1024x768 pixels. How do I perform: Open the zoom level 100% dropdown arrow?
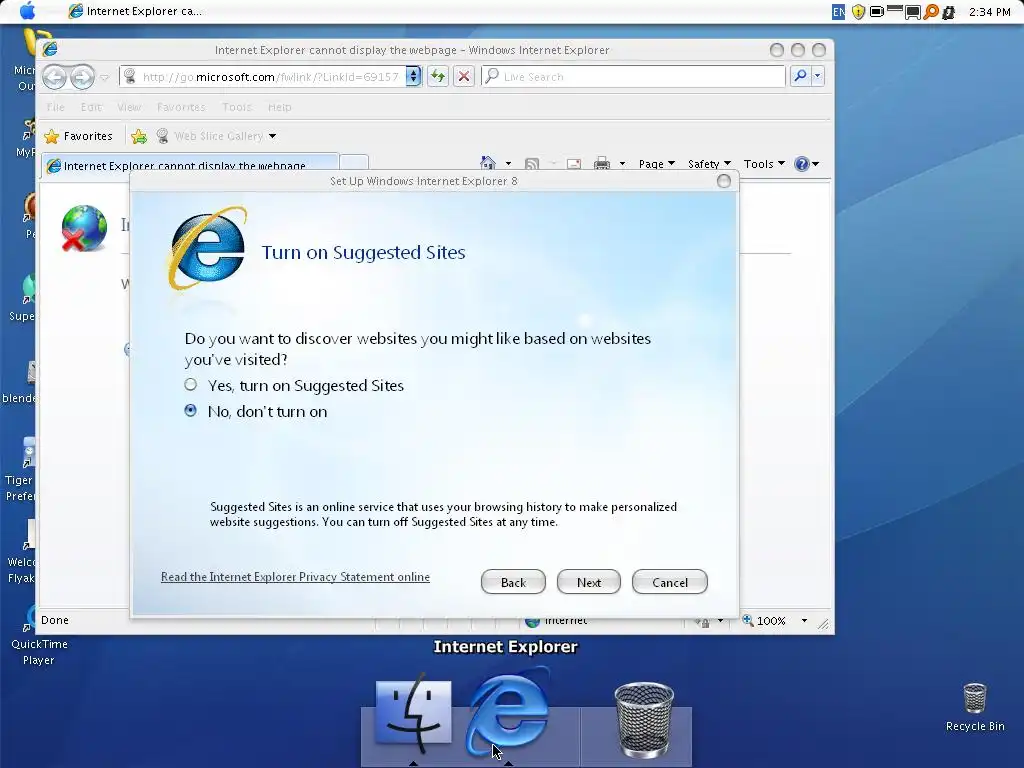tap(804, 620)
